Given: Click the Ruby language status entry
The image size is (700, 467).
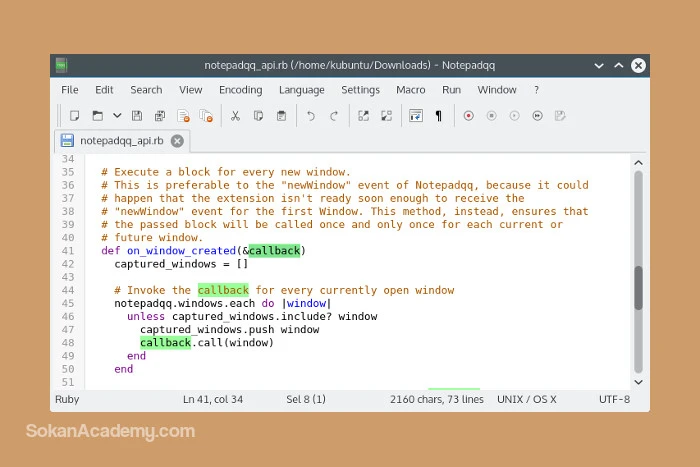Looking at the screenshot, I should 67,399.
